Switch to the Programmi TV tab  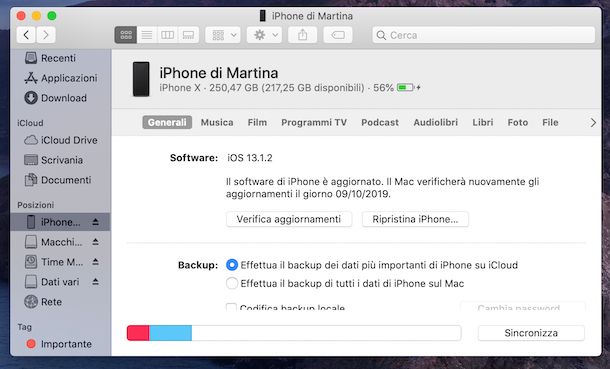tap(314, 122)
